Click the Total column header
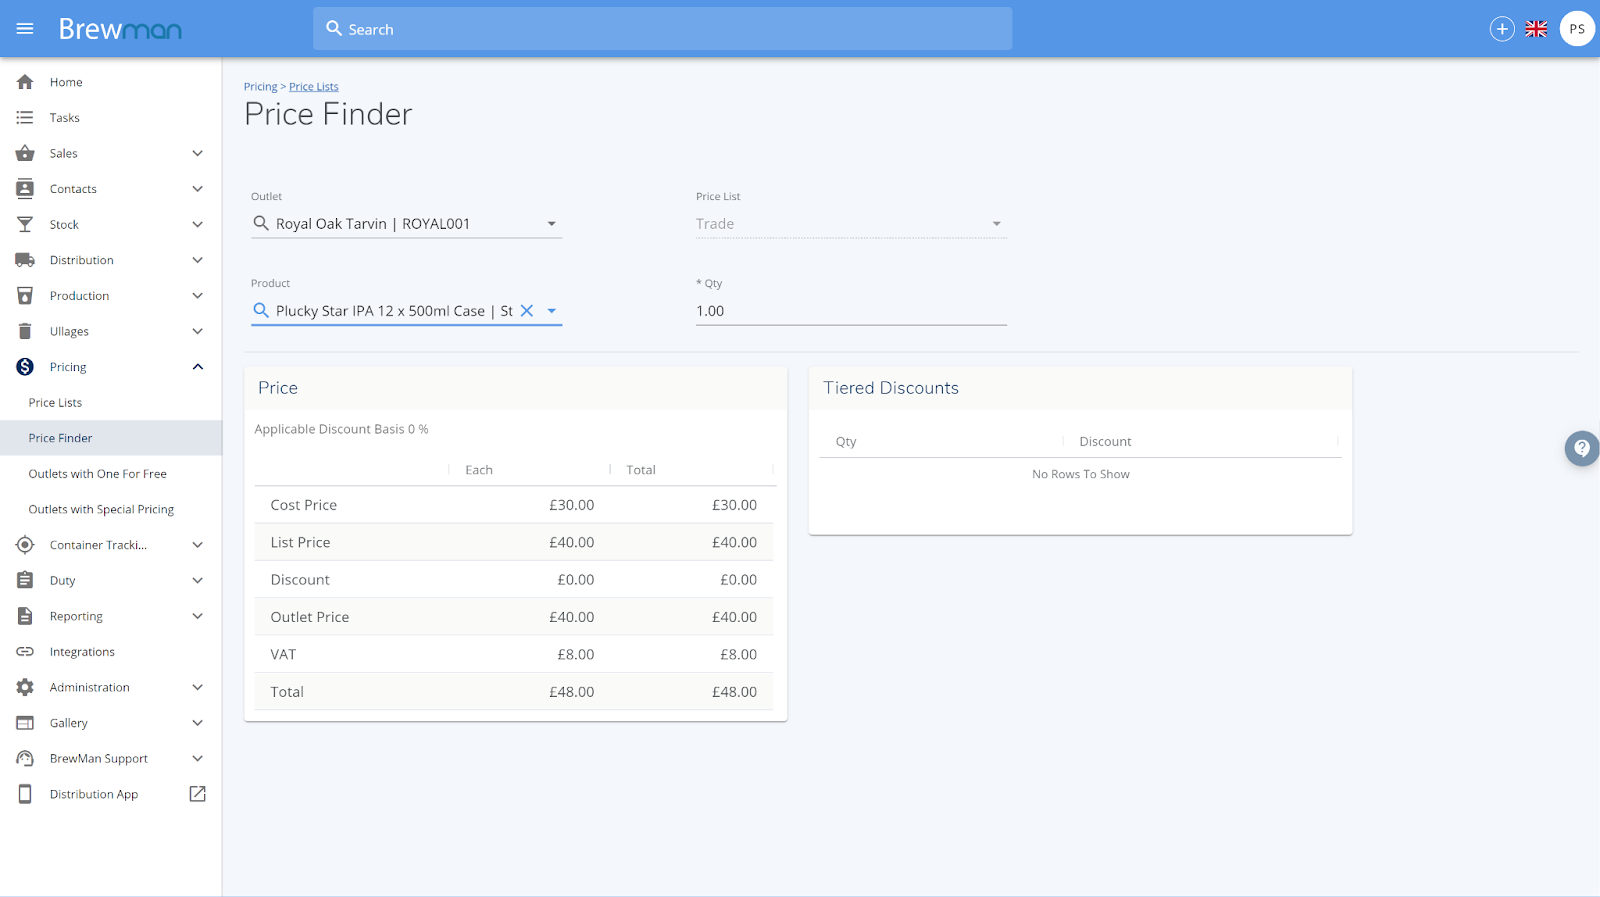This screenshot has width=1600, height=897. 641,470
